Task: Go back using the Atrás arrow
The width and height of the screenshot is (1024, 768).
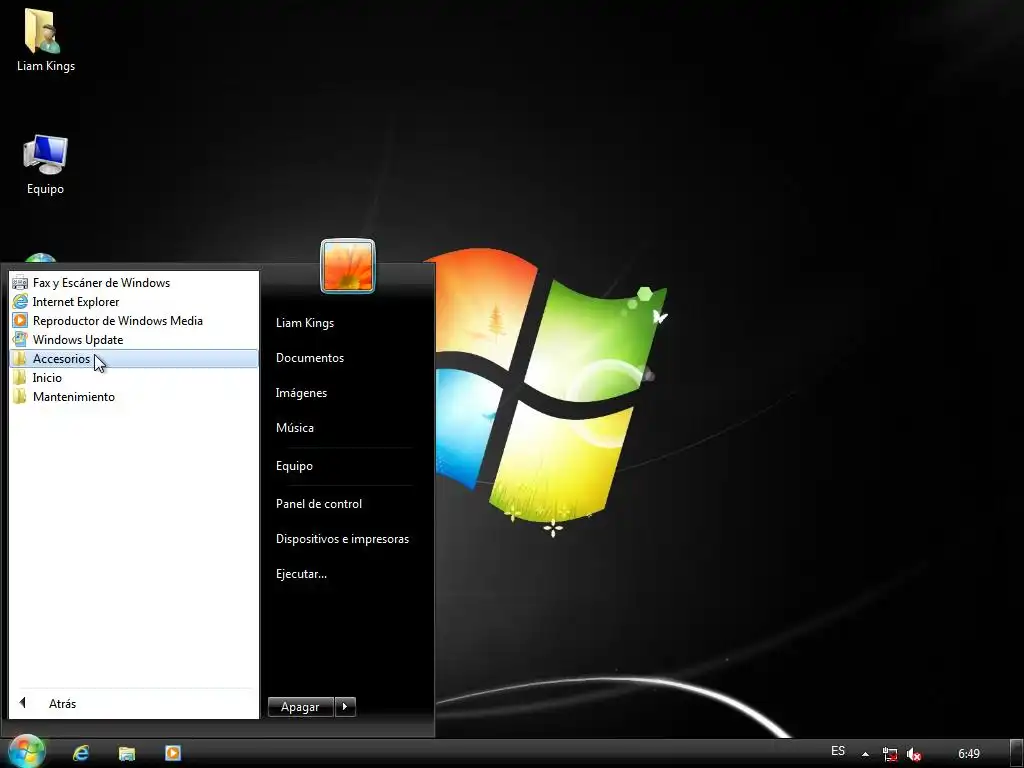Action: coord(23,703)
